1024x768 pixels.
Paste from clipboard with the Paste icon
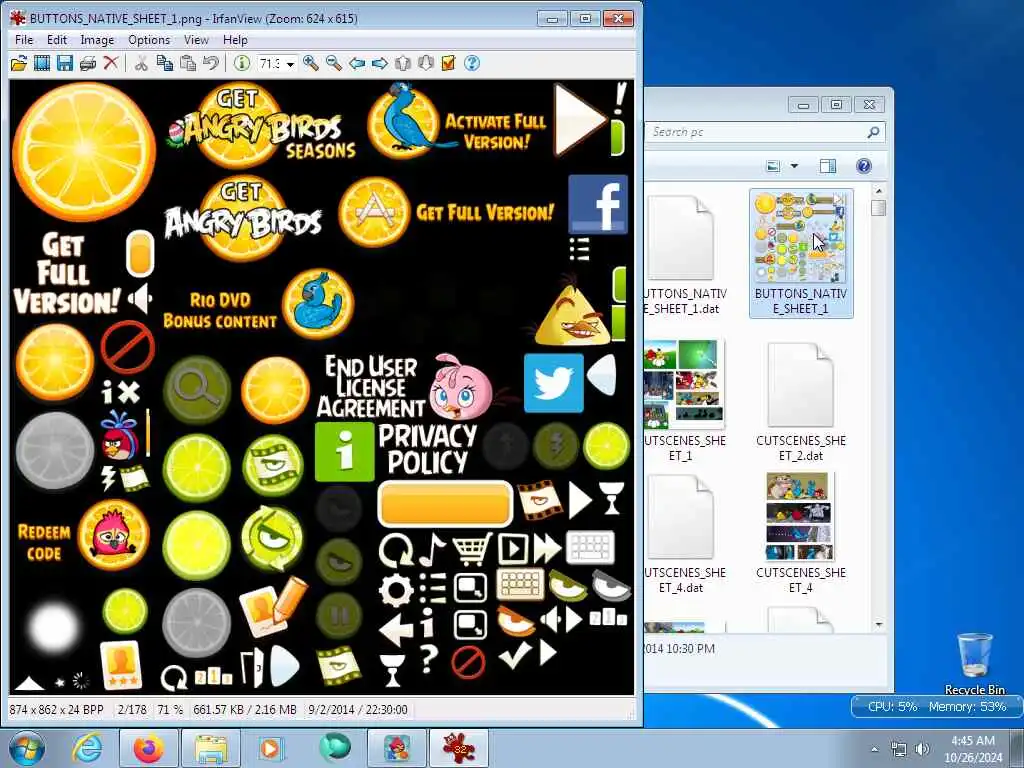pos(188,63)
